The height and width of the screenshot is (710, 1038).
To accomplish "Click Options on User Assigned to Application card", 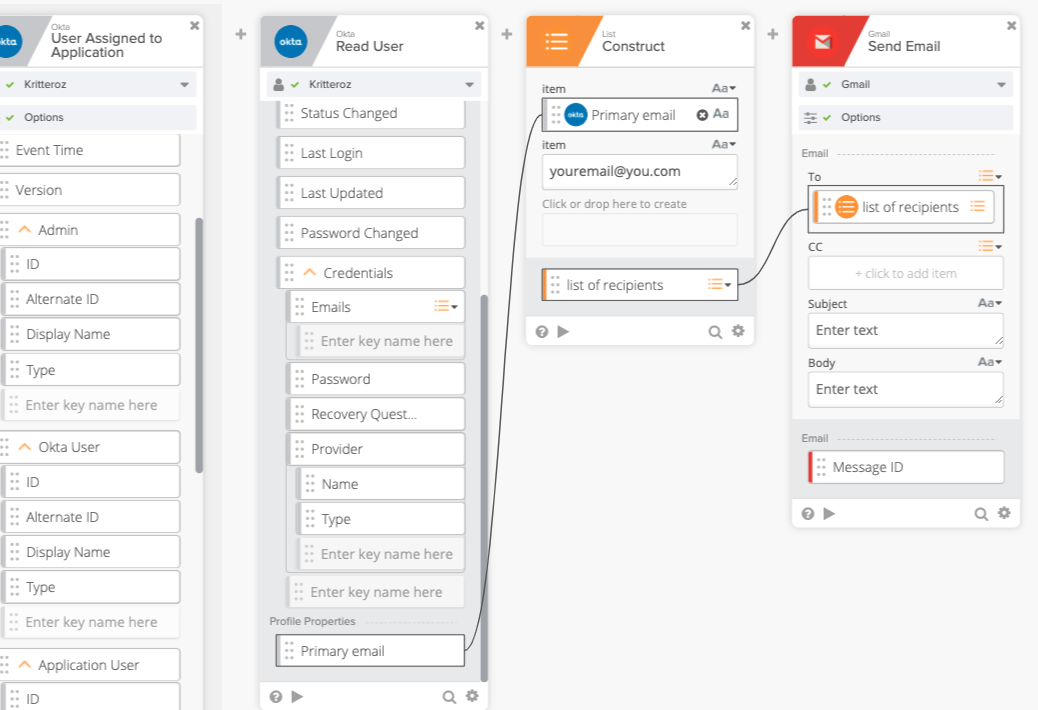I will (x=44, y=117).
